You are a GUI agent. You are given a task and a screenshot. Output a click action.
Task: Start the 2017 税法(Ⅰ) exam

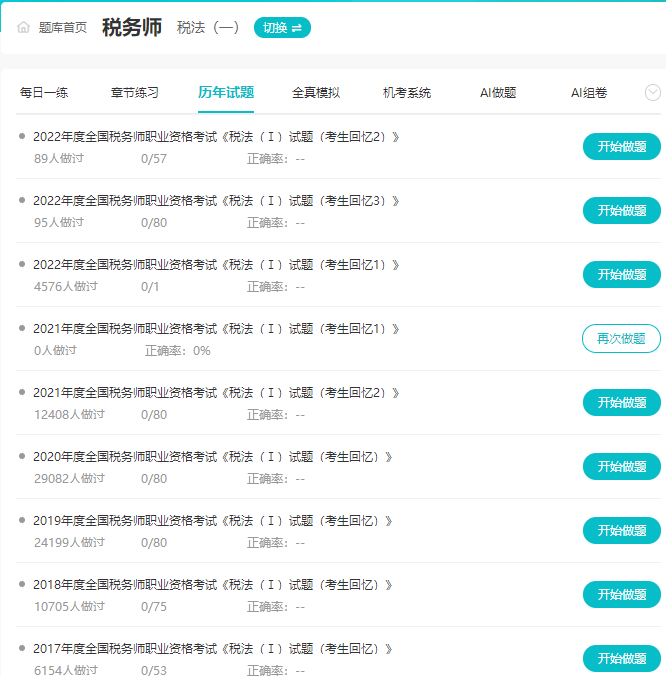[x=621, y=659]
